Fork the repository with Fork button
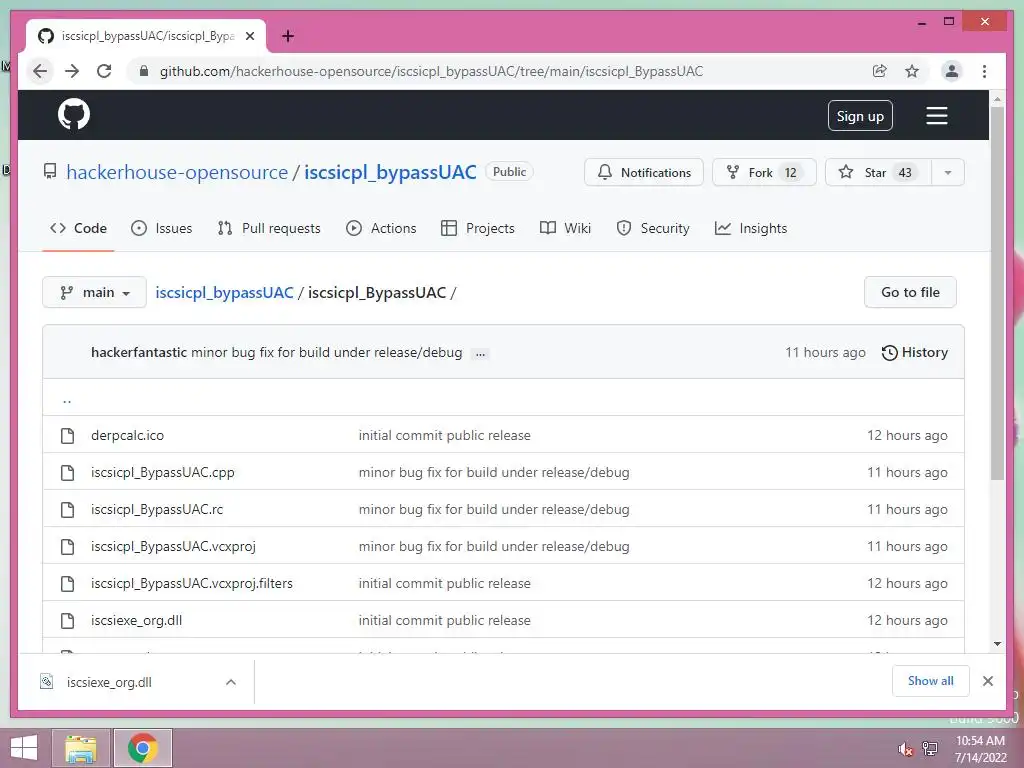The image size is (1024, 768). (764, 172)
